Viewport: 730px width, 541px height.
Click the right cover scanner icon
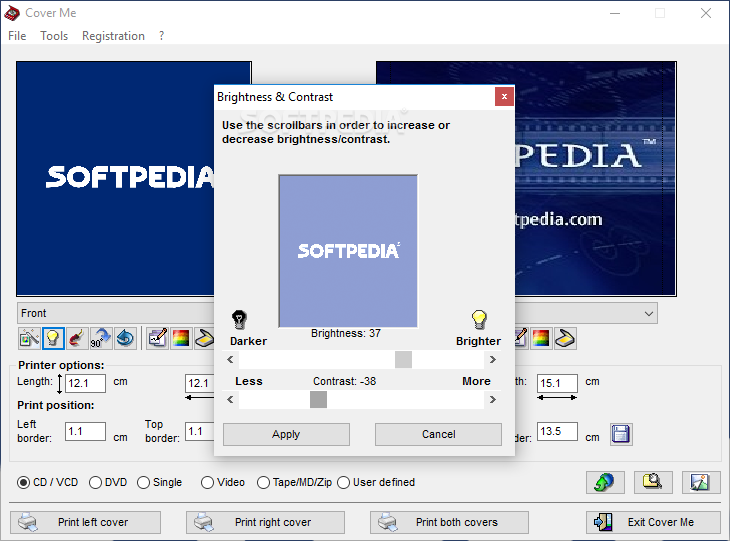tap(565, 338)
